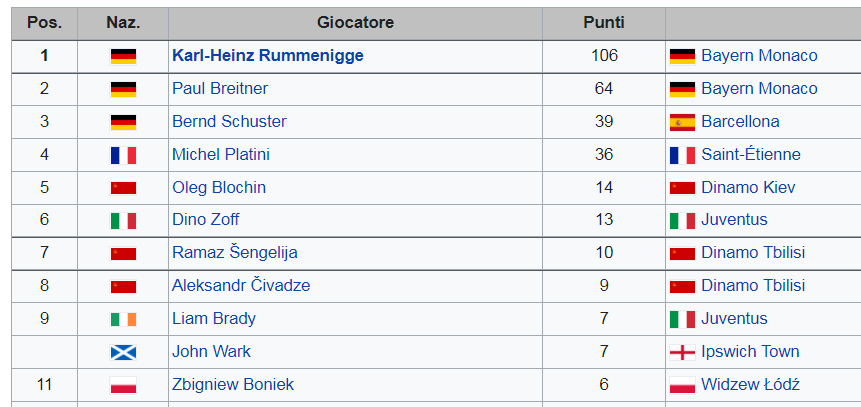
Task: Click English flag next to Ipswich Town
Action: tap(683, 352)
